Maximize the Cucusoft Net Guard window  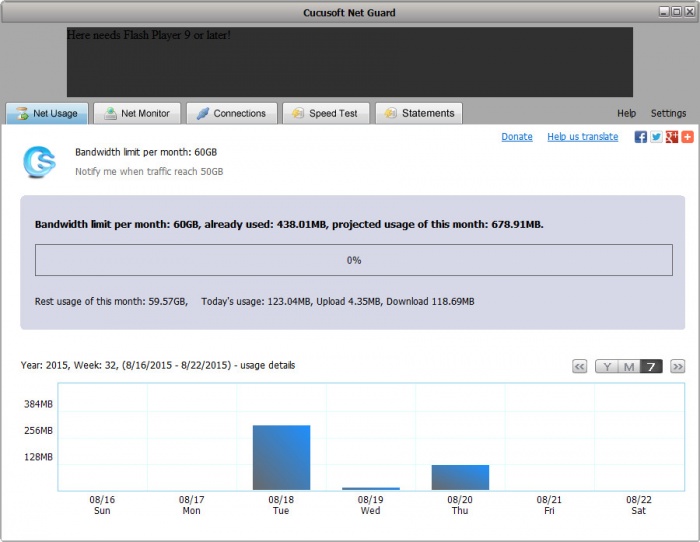[x=677, y=12]
